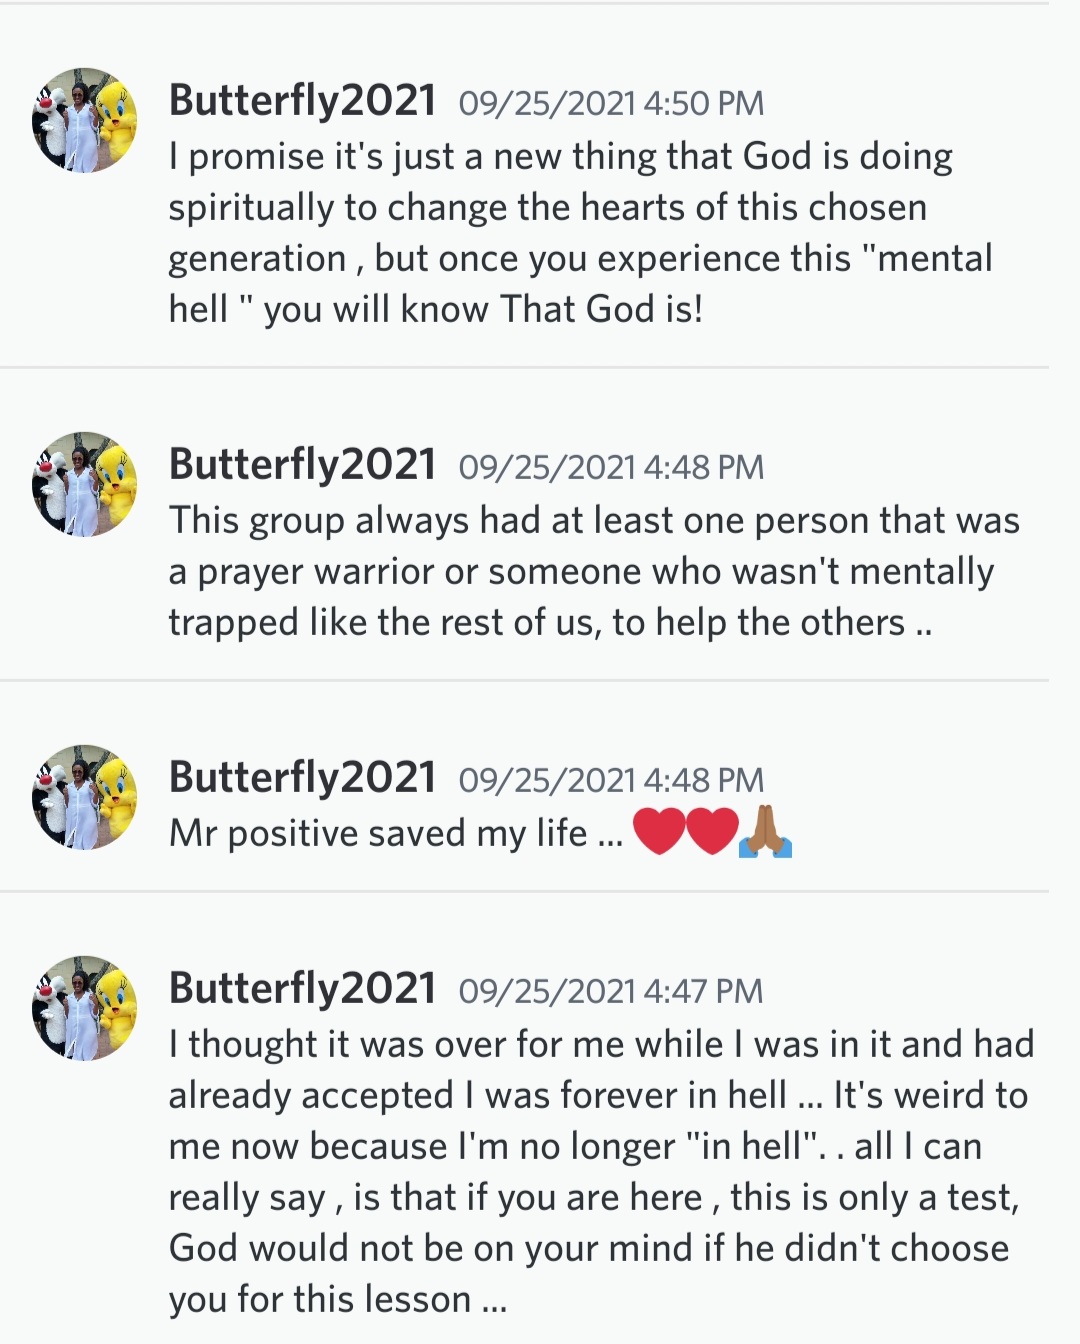This screenshot has height=1344, width=1080.
Task: Select Butterfly2021 username on the 4:47 PM message
Action: [302, 989]
